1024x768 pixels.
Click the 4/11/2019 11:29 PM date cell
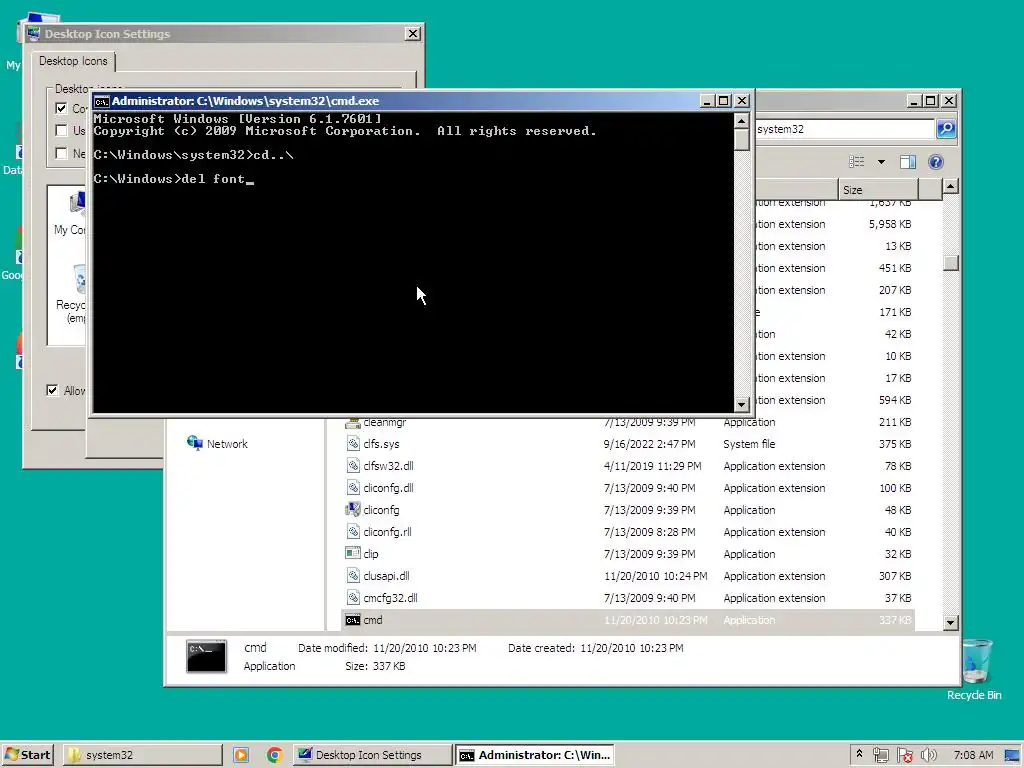click(x=652, y=466)
